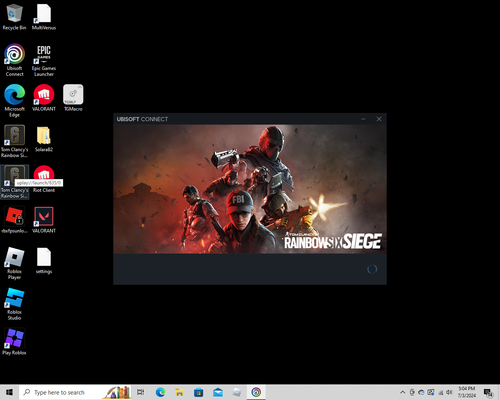Open the Mail app from the taskbar
Image resolution: width=500 pixels, height=400 pixels.
218,392
